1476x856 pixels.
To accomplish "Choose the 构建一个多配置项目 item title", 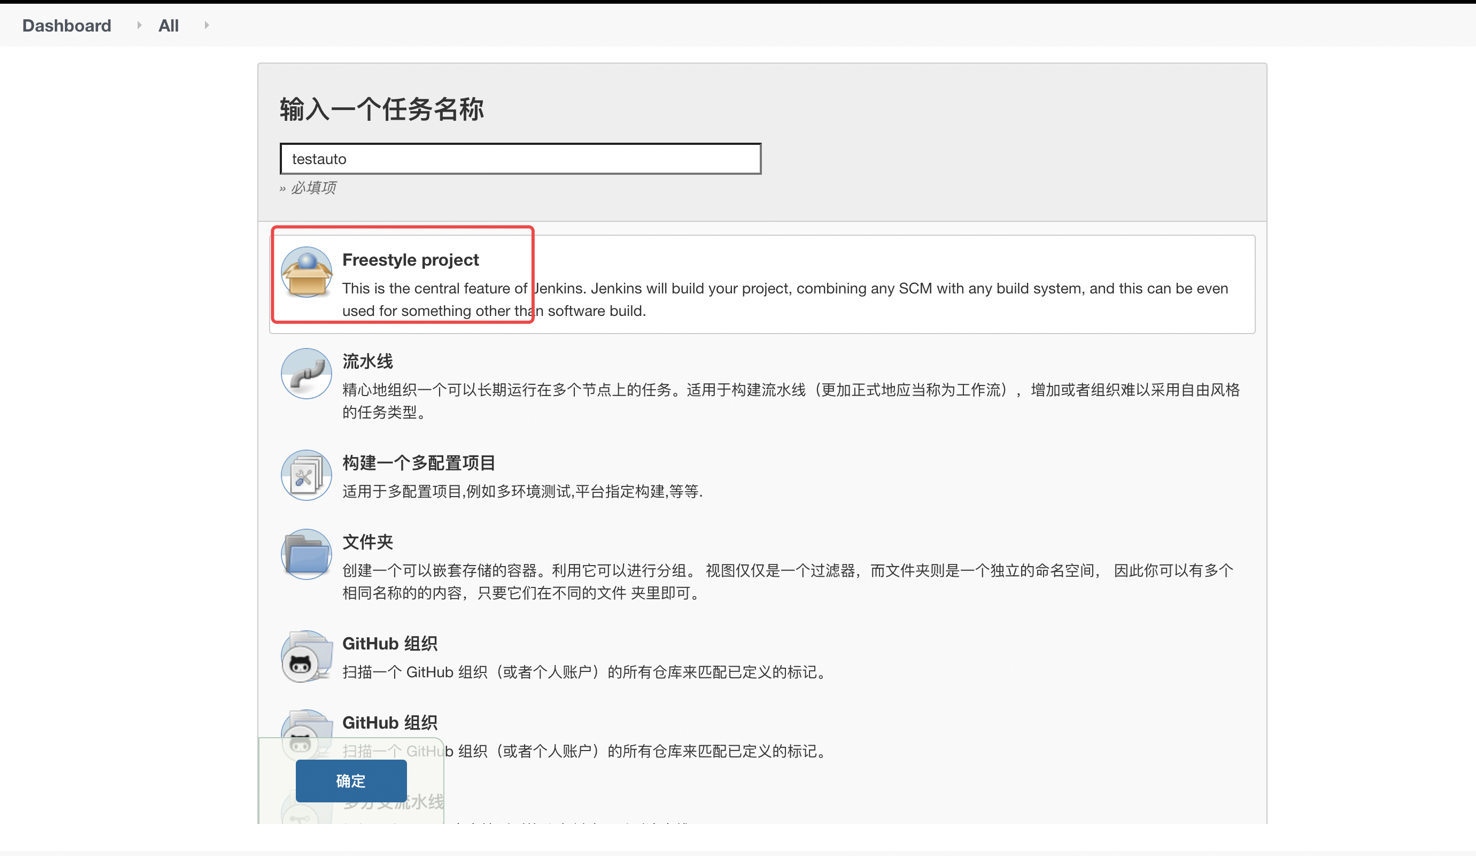I will [x=419, y=463].
